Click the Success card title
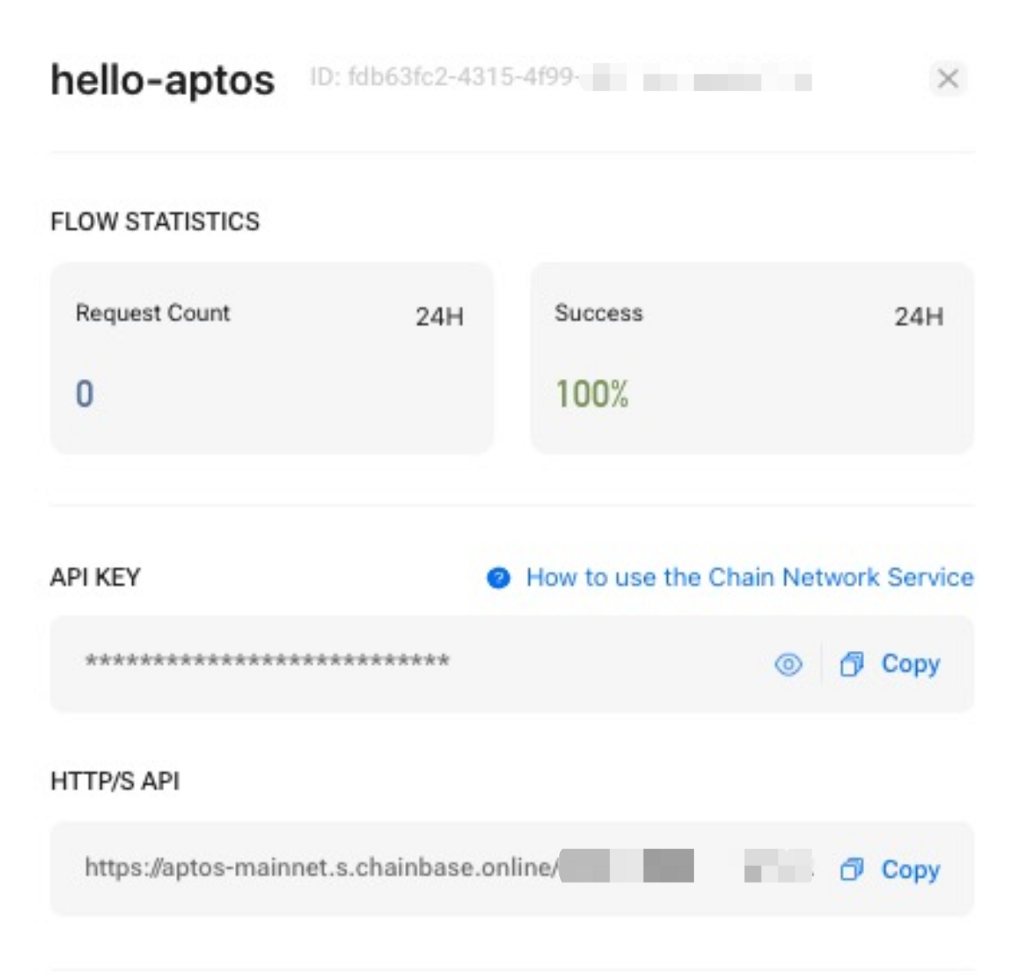Viewport: 1024px width, 975px height. click(x=599, y=313)
